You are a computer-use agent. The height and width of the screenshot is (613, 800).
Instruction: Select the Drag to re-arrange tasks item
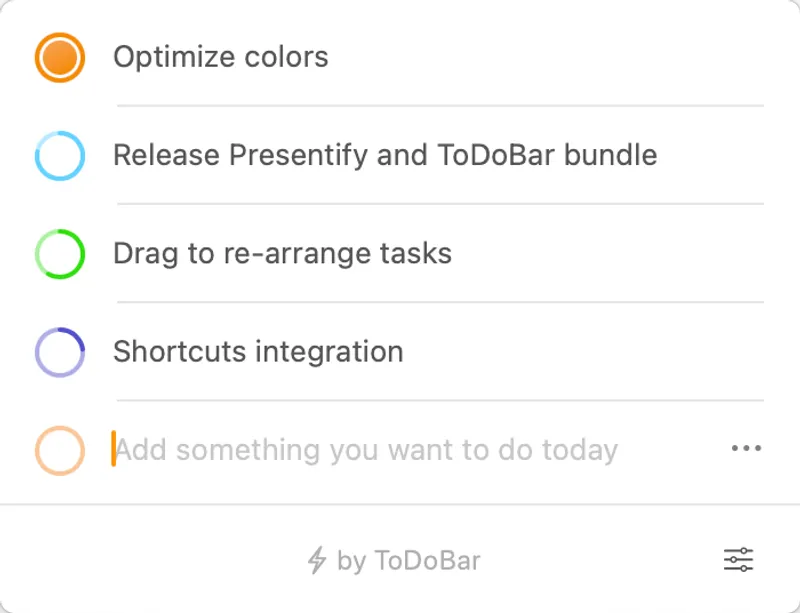[283, 253]
